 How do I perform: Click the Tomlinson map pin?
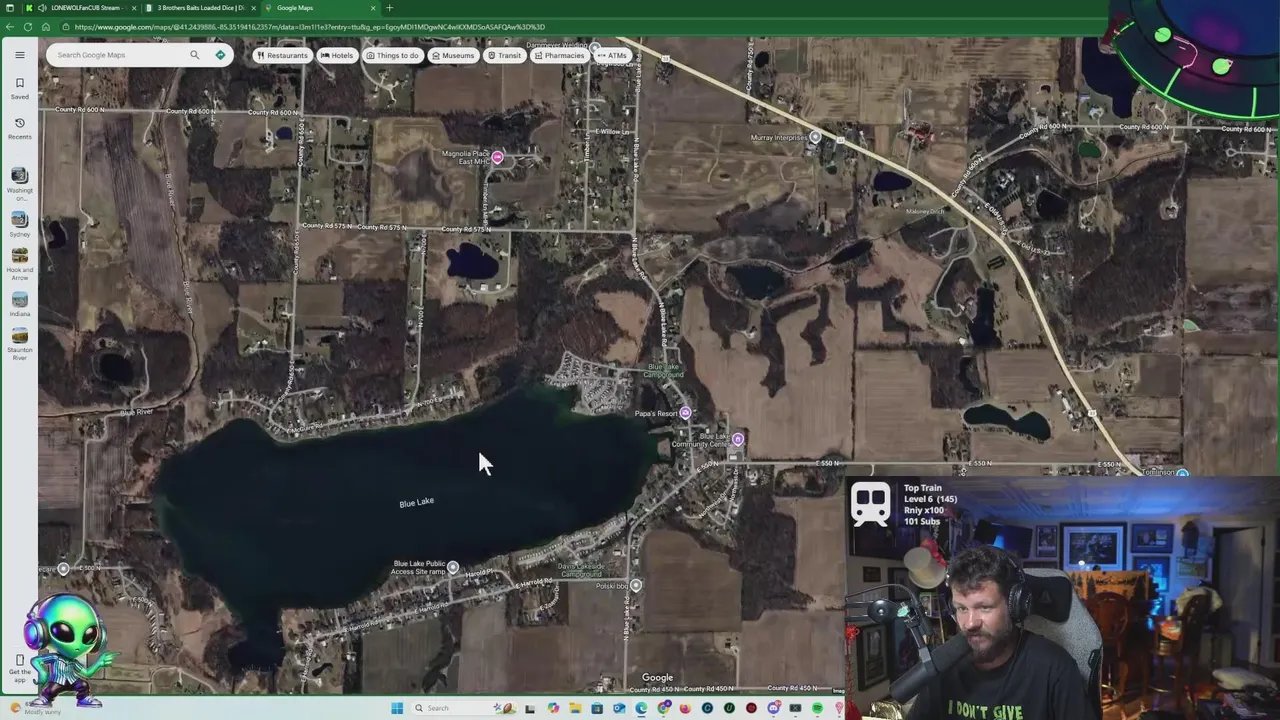point(1183,473)
